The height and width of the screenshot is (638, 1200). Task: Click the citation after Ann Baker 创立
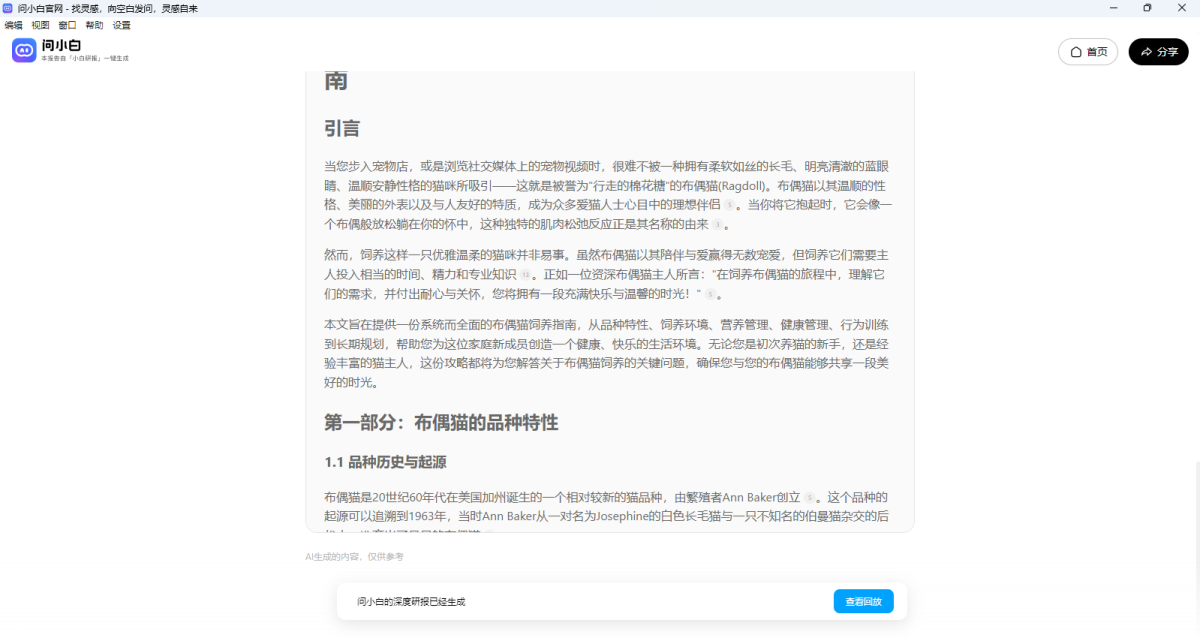[809, 497]
